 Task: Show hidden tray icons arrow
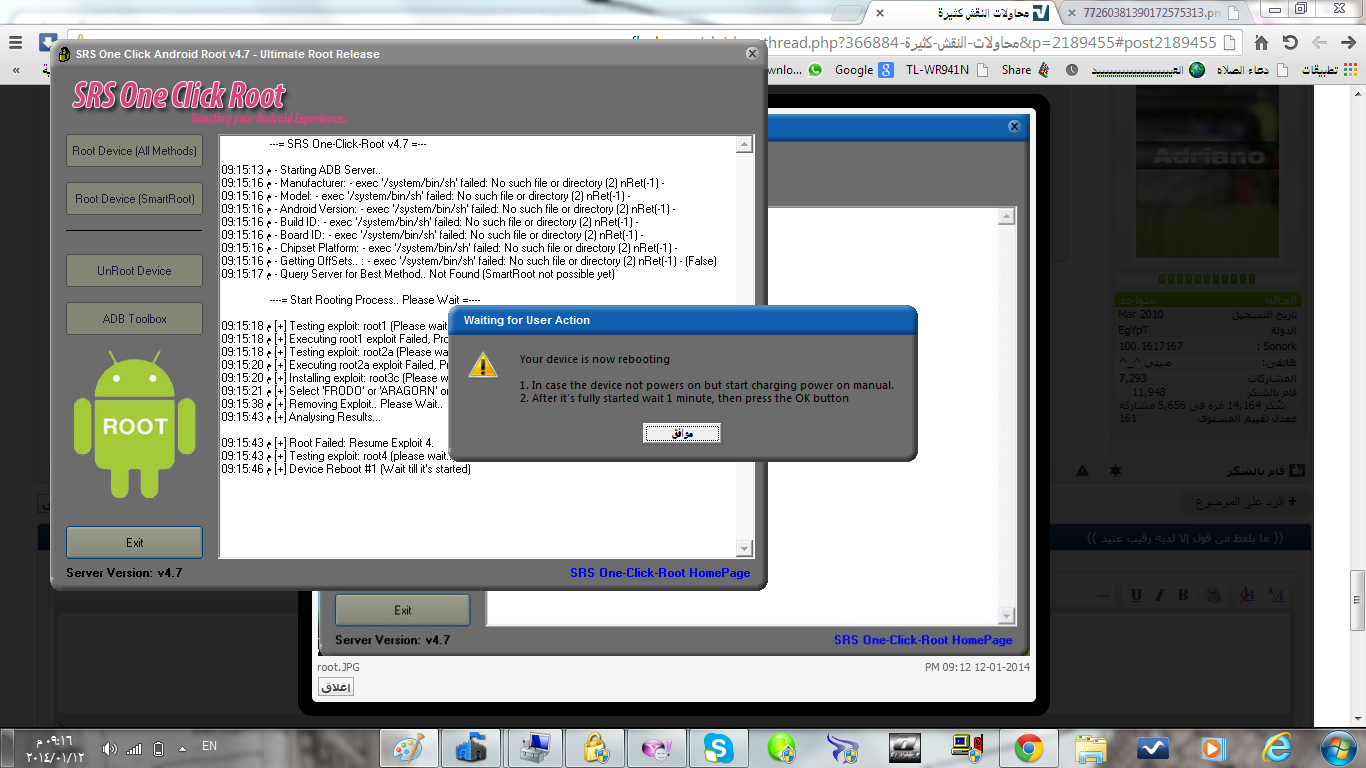(x=182, y=747)
